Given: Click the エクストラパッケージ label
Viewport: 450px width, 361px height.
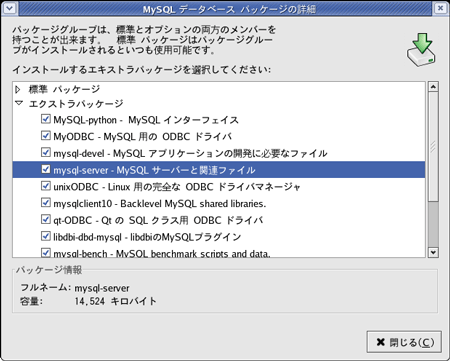Looking at the screenshot, I should pyautogui.click(x=76, y=104).
